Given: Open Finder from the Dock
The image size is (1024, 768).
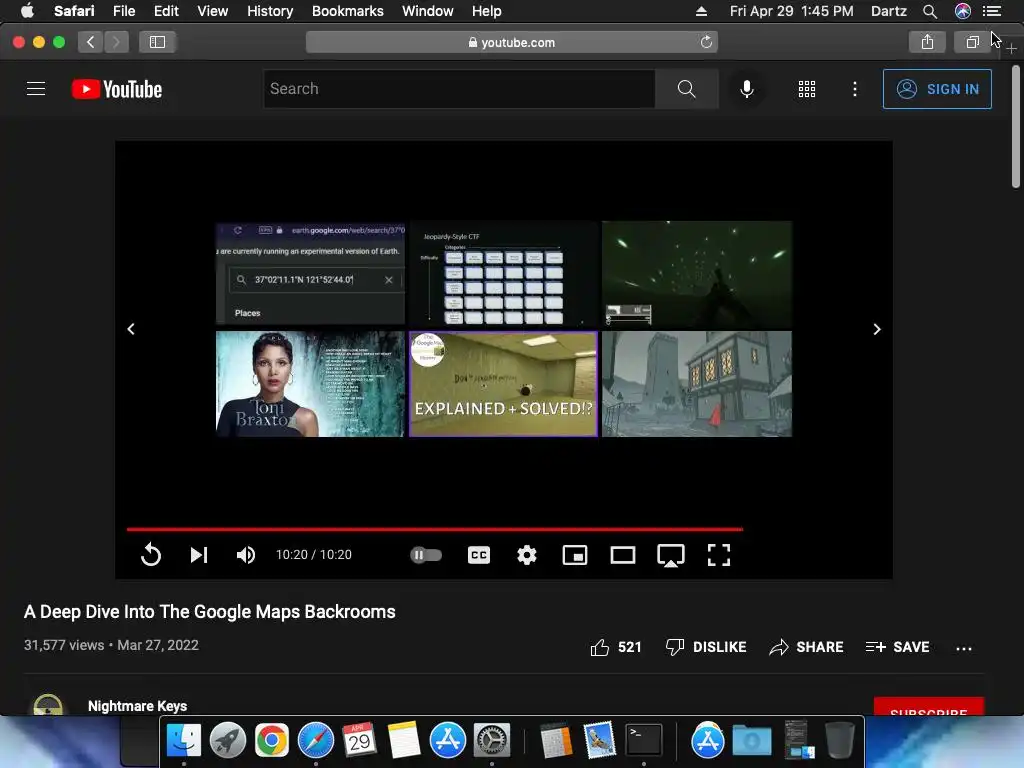Looking at the screenshot, I should (x=184, y=740).
